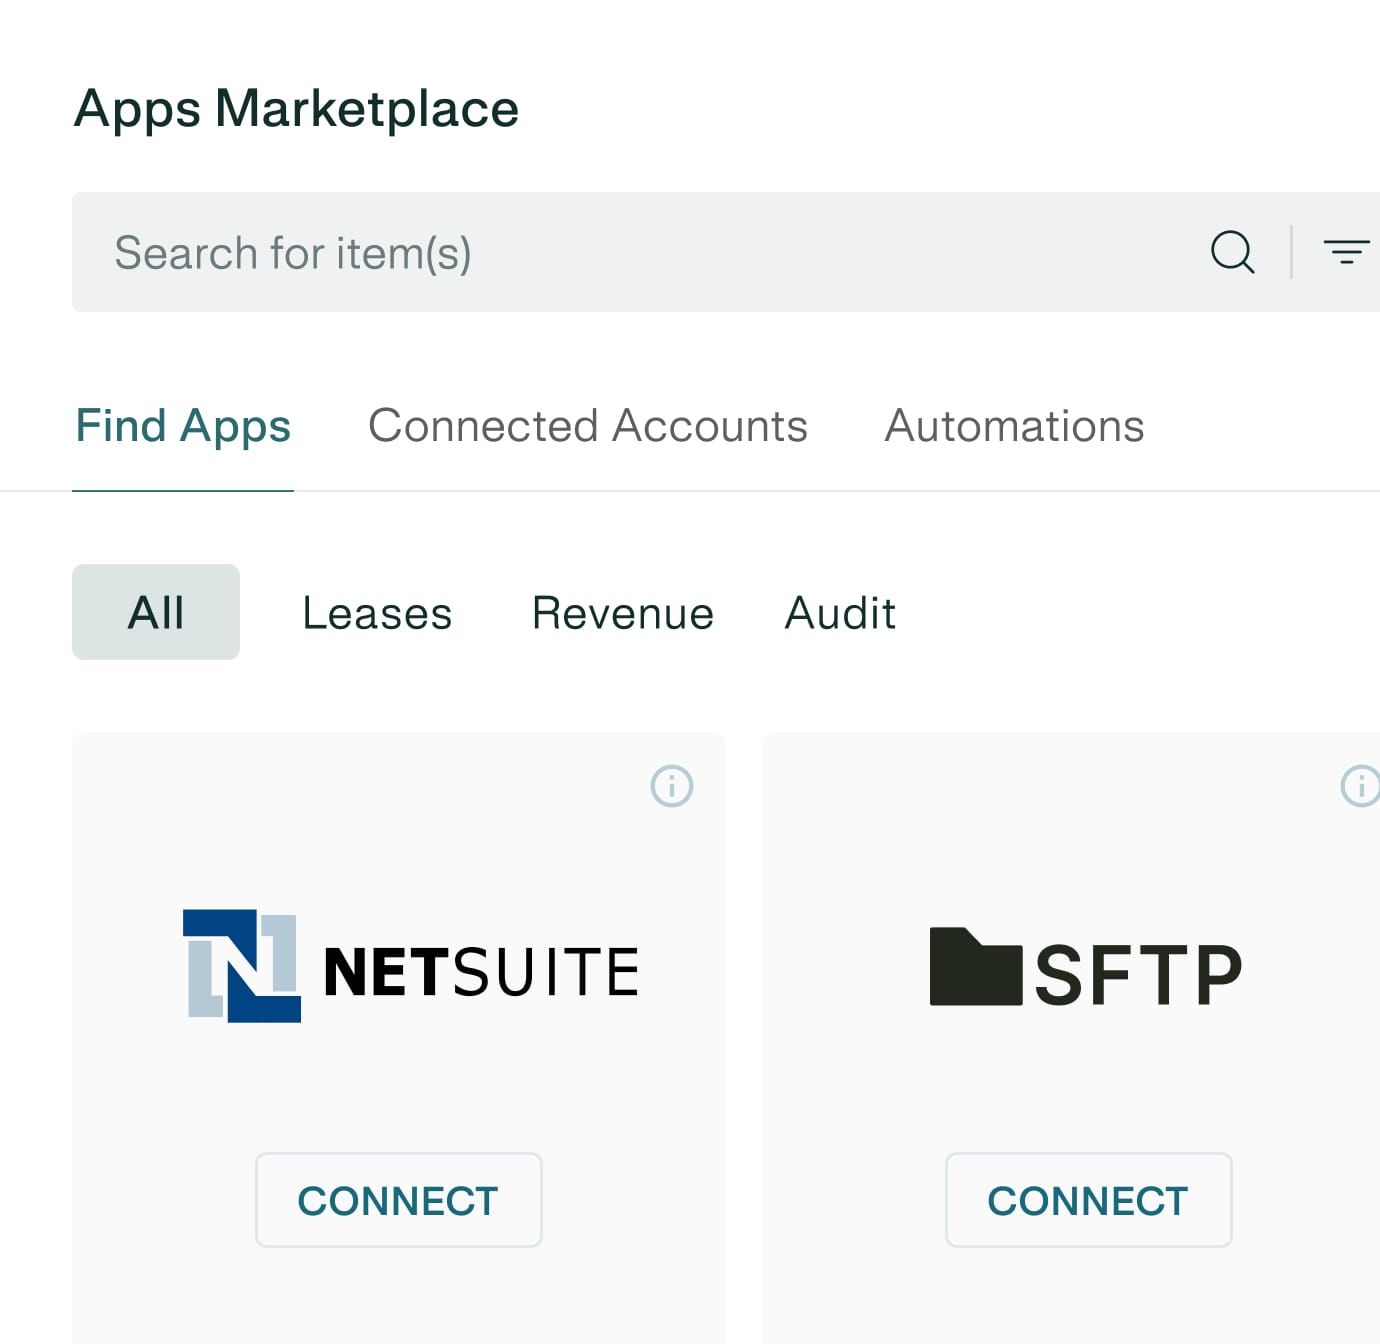Viewport: 1380px width, 1344px height.
Task: Select the All category filter
Action: click(x=156, y=612)
